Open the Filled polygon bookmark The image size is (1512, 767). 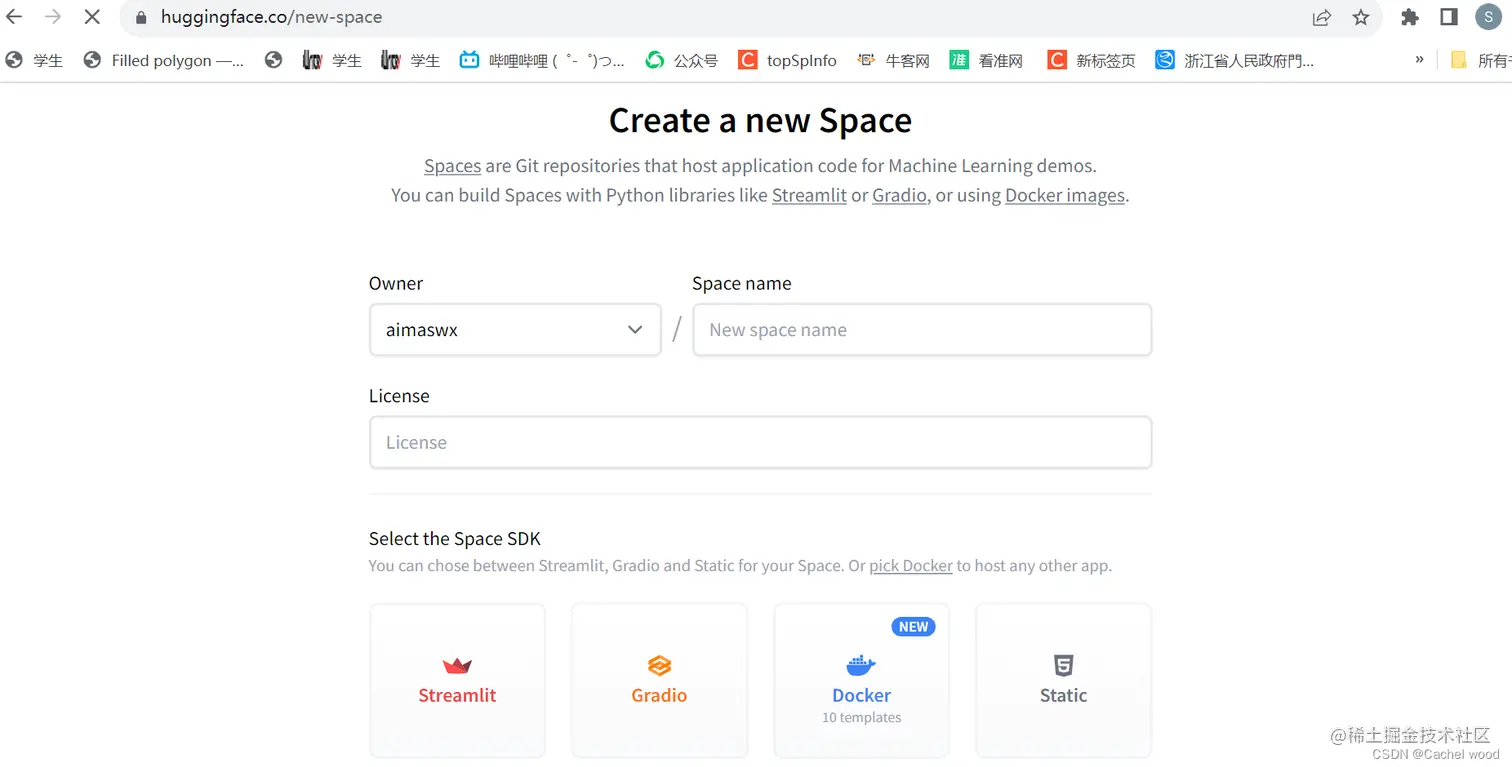[x=165, y=60]
